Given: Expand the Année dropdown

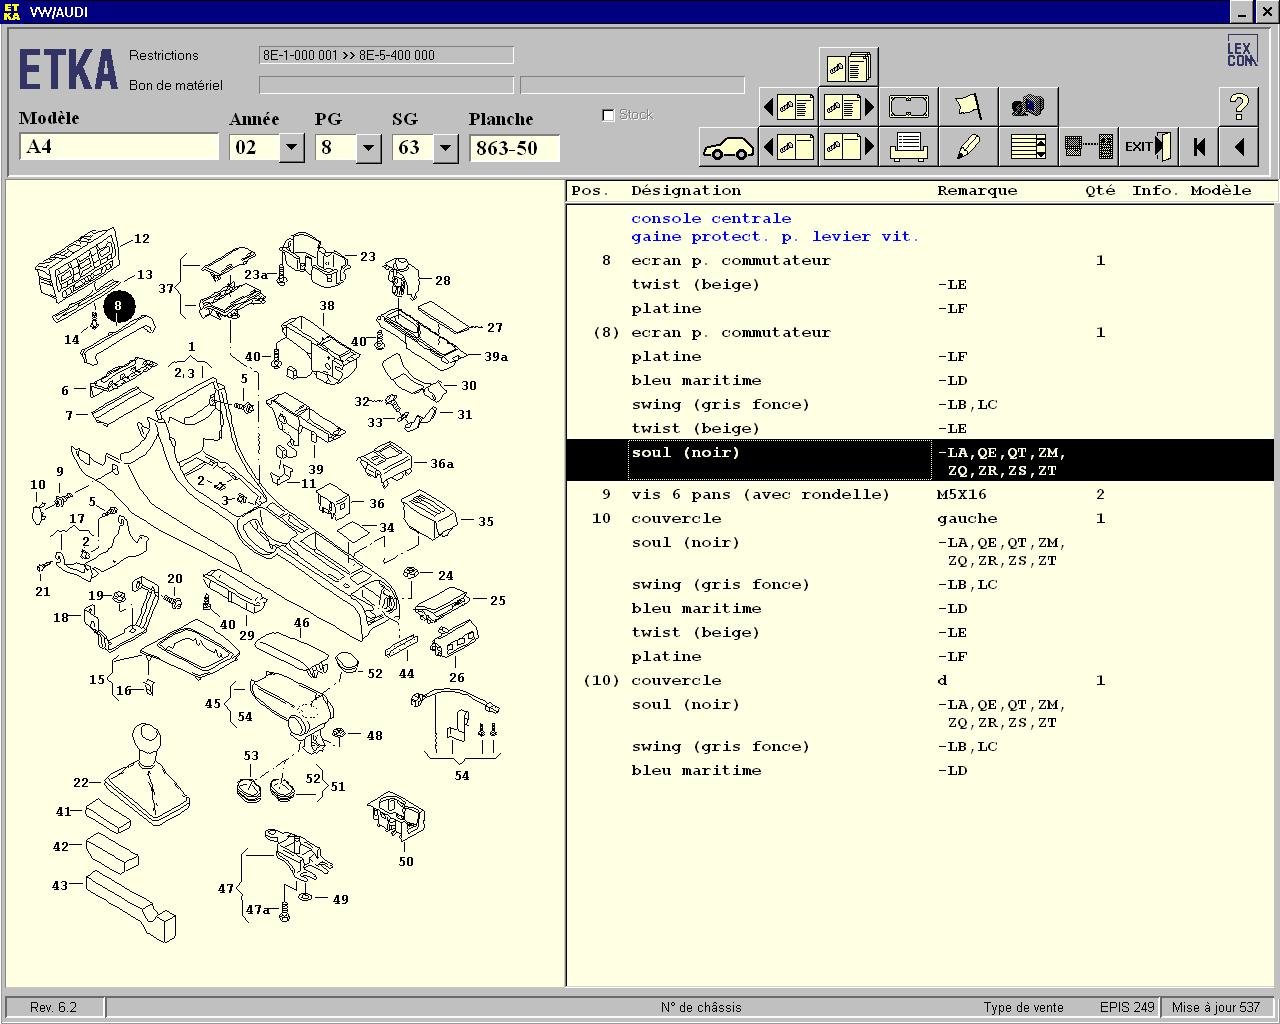Looking at the screenshot, I should tap(291, 148).
